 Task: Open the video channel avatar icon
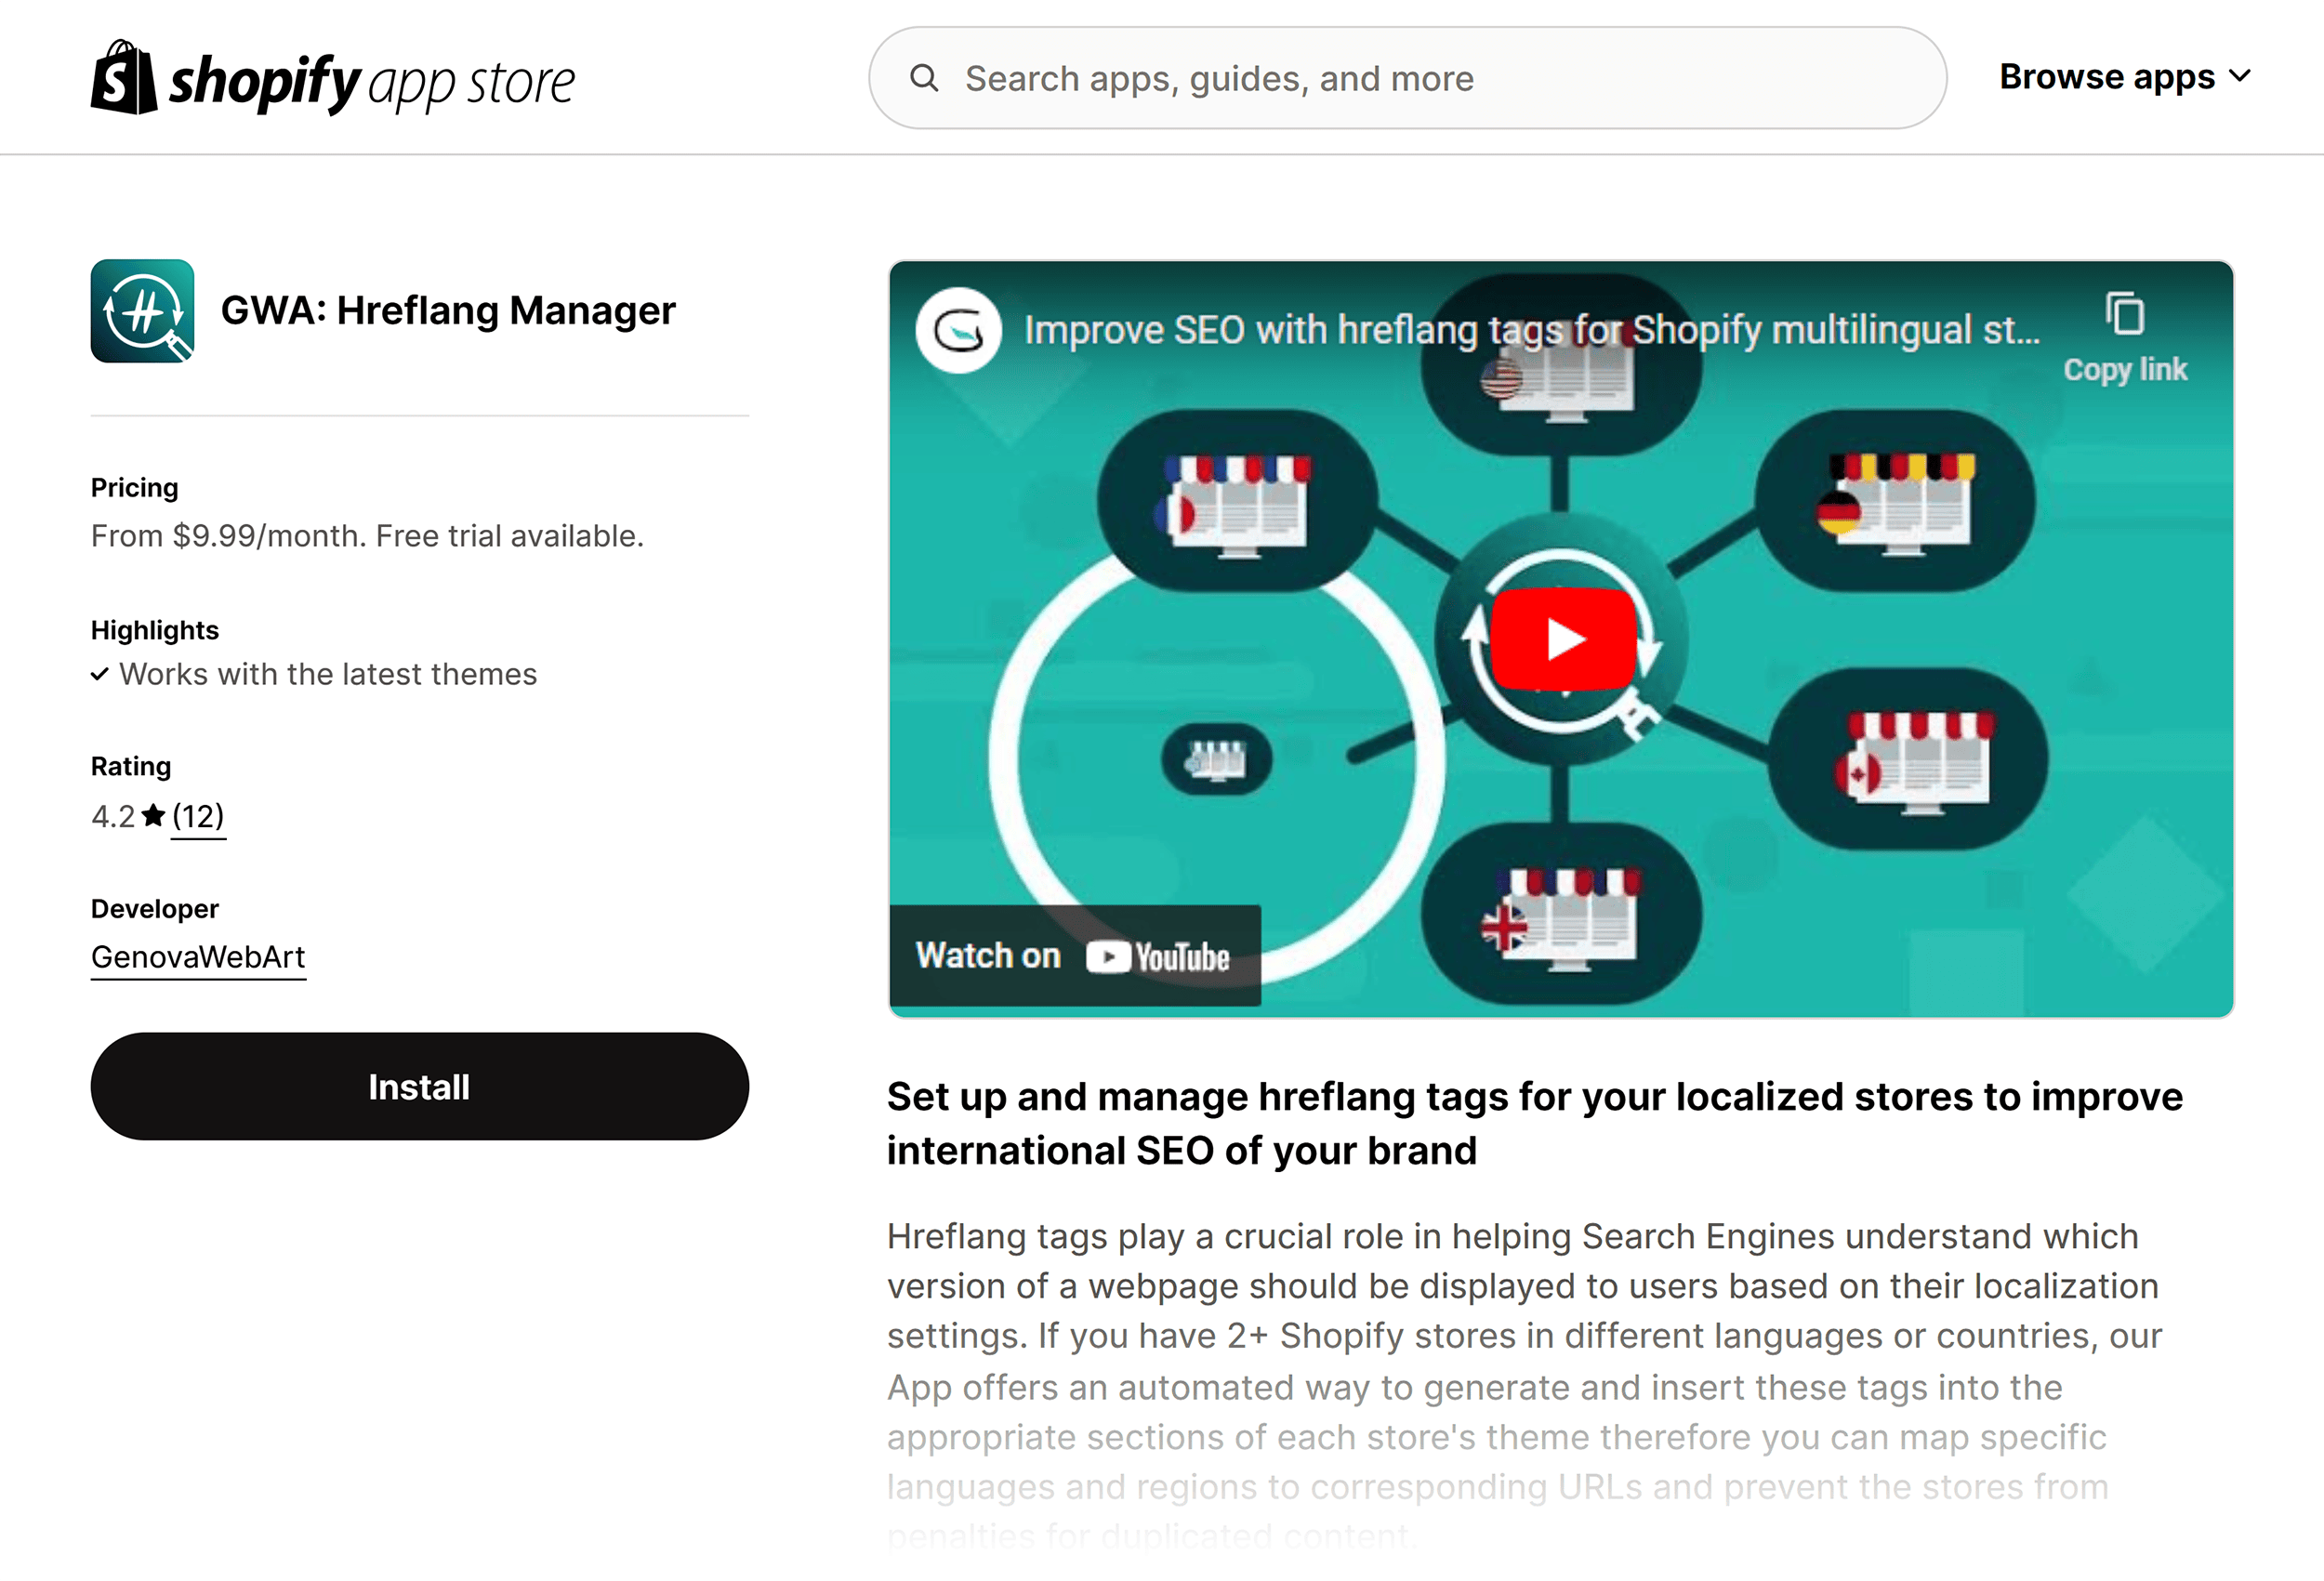pos(958,331)
